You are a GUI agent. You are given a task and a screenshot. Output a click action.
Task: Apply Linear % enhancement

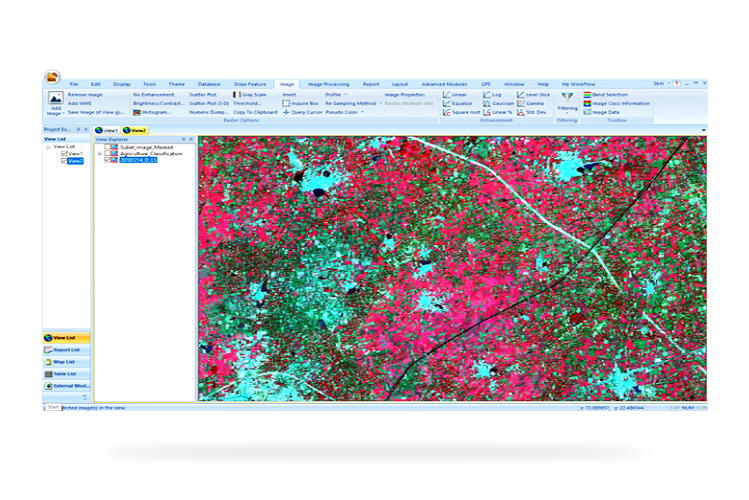tap(497, 112)
